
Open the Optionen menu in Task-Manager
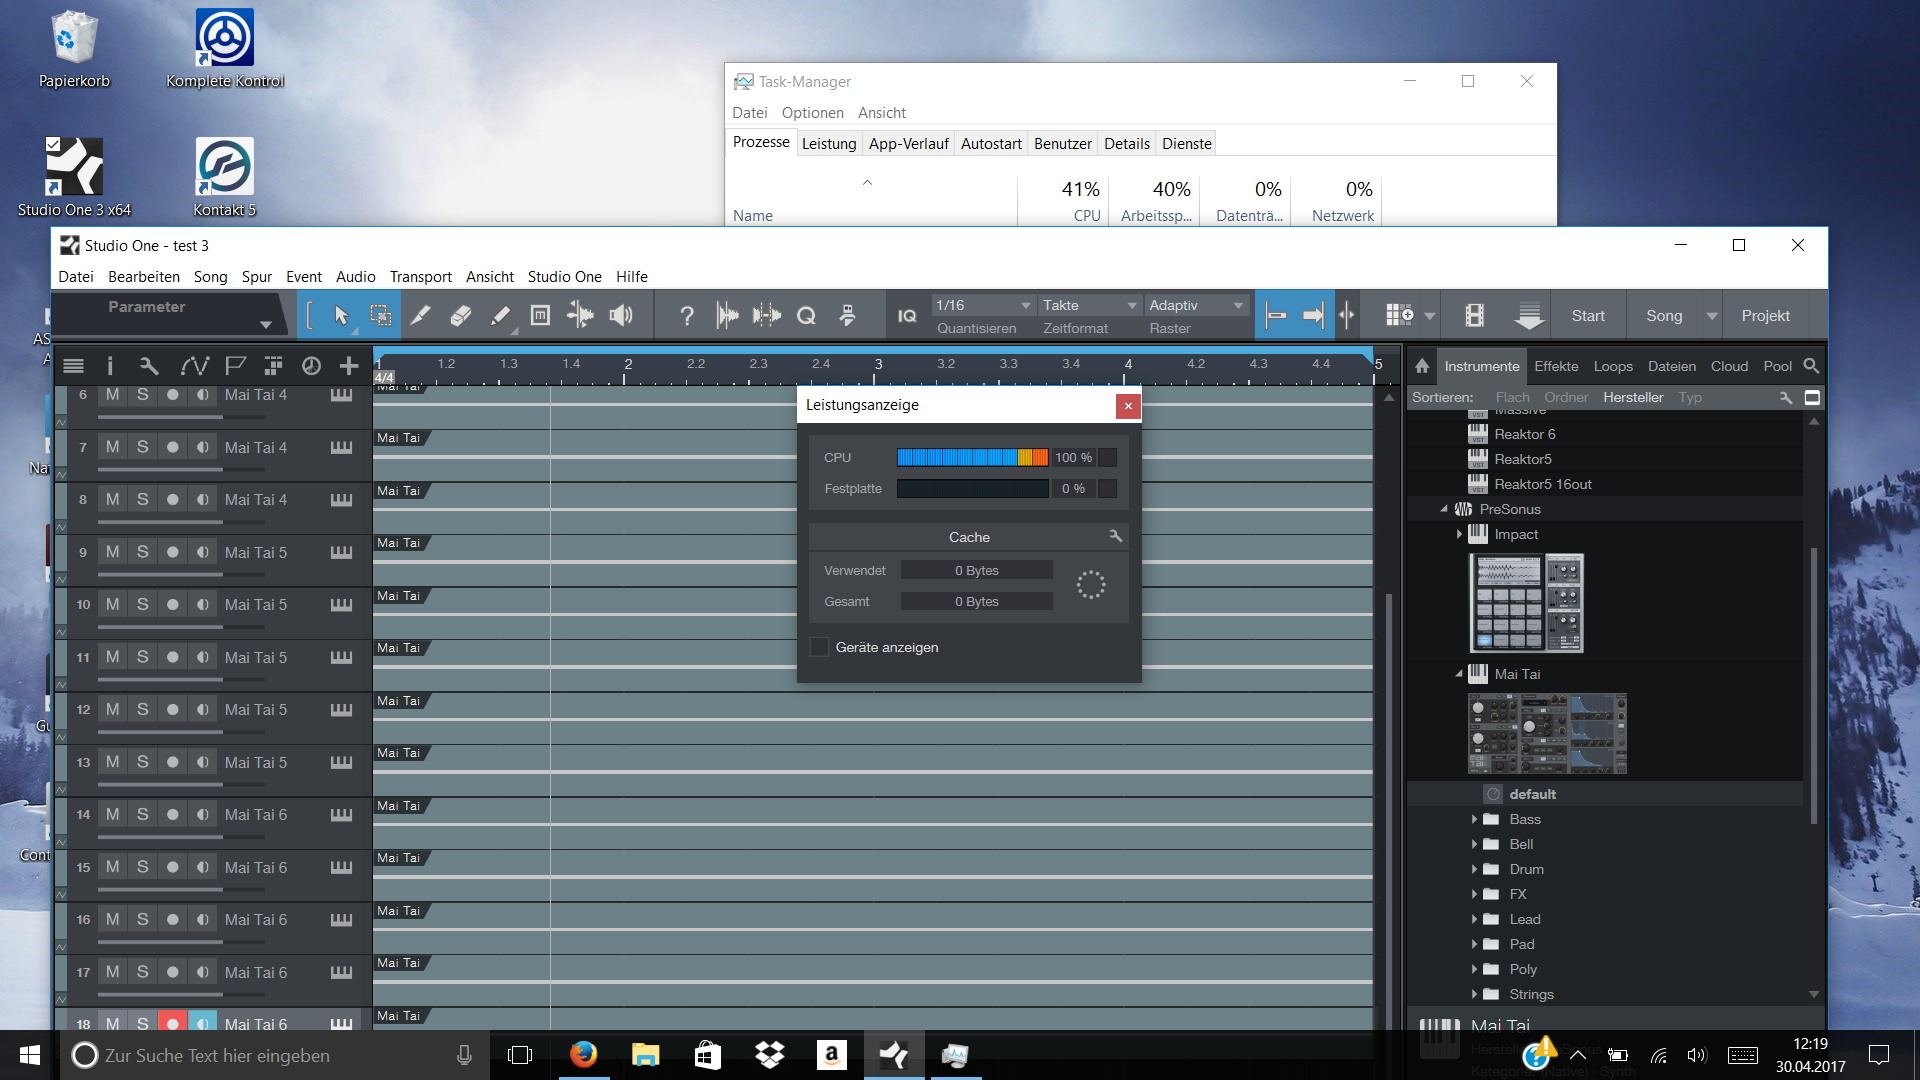tap(812, 113)
